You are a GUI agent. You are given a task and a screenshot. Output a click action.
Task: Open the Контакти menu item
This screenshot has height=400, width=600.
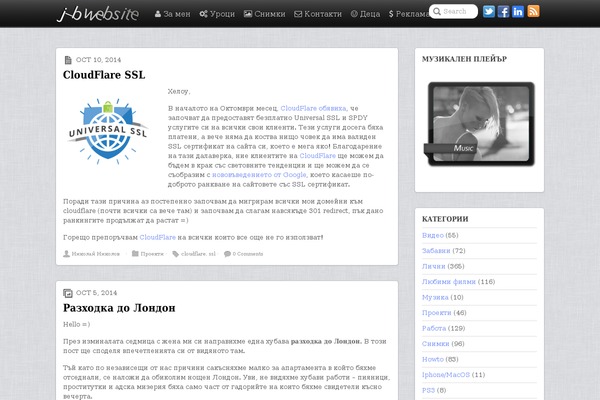[318, 14]
